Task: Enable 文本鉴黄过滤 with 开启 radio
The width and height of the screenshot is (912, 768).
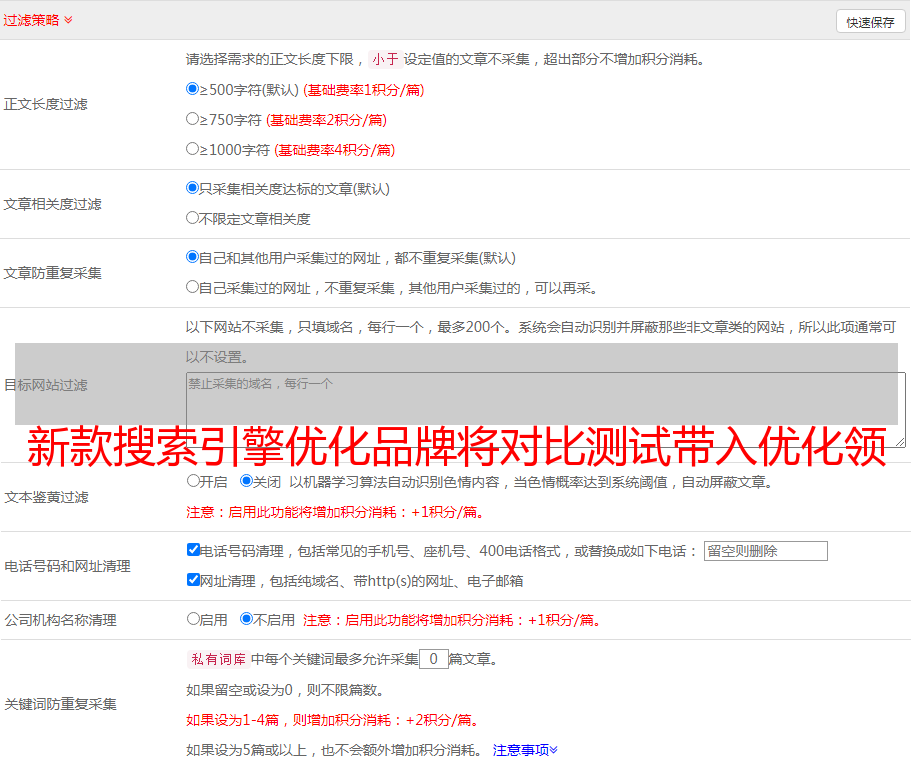Action: pyautogui.click(x=193, y=481)
